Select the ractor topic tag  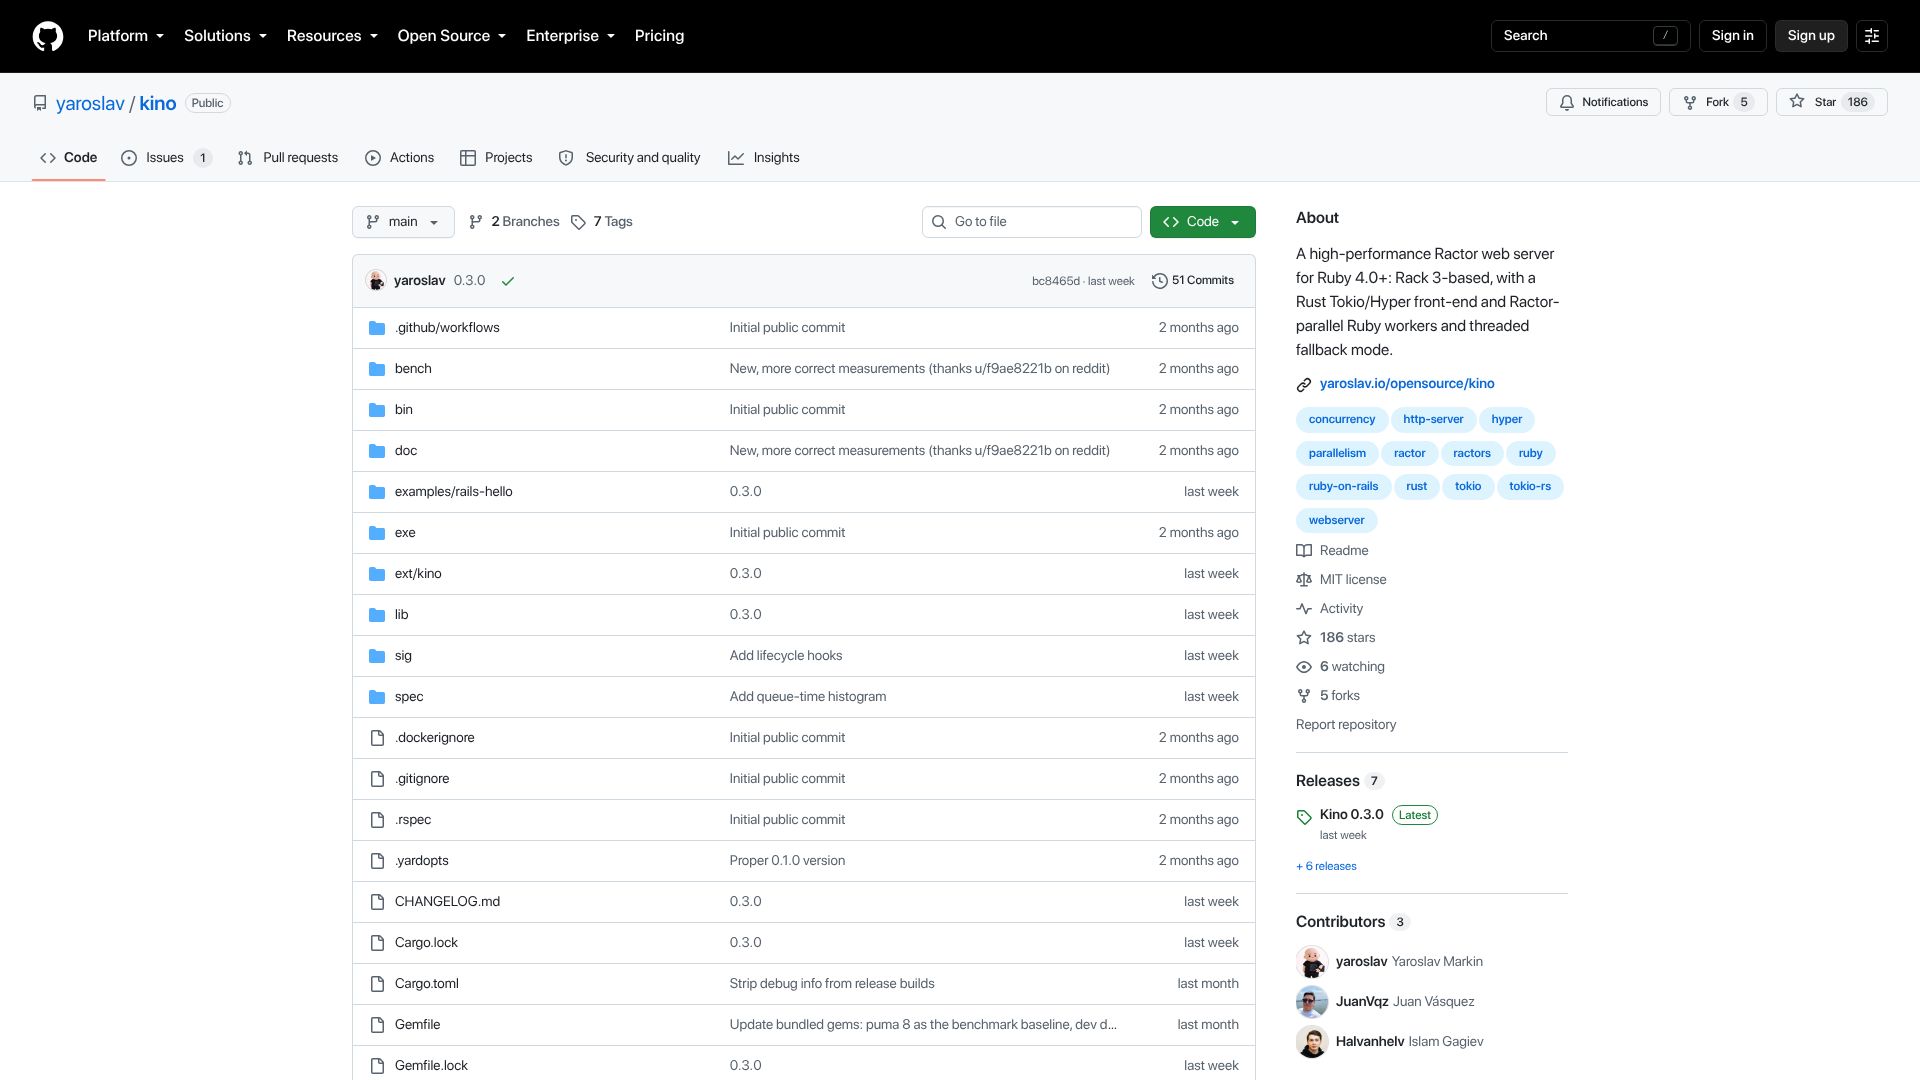point(1409,454)
